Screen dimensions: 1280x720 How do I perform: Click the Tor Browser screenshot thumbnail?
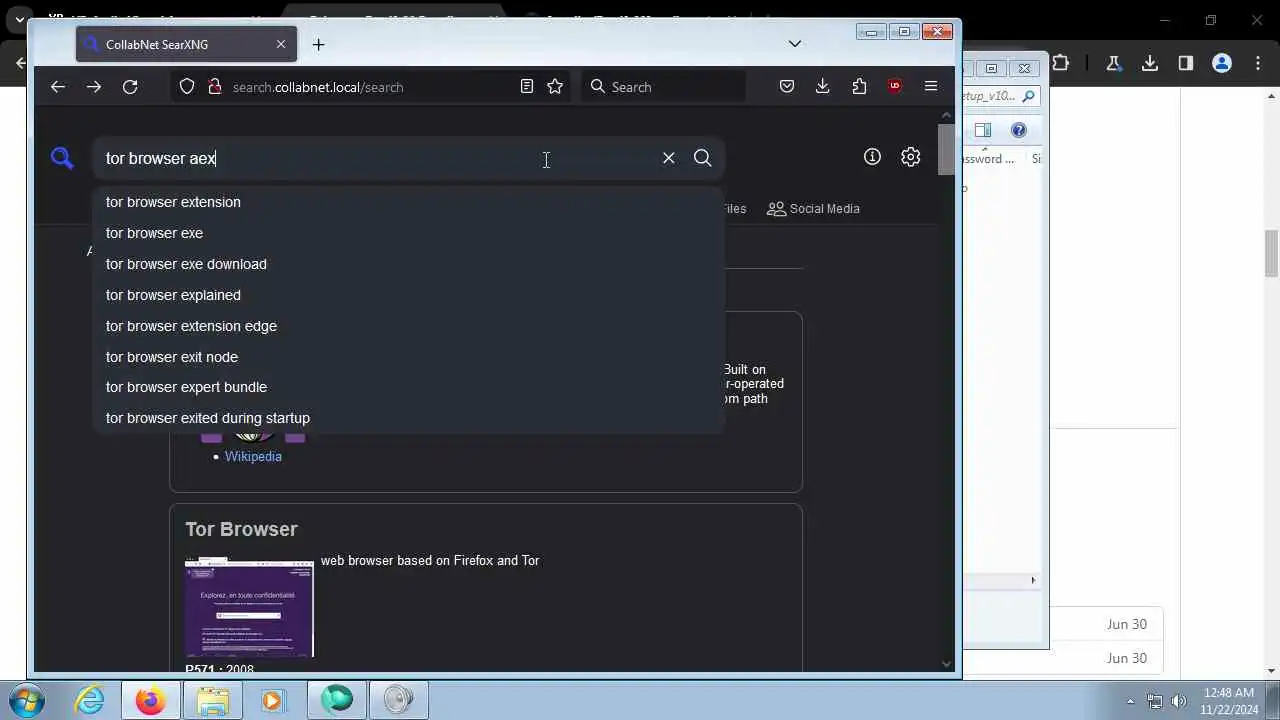[249, 608]
